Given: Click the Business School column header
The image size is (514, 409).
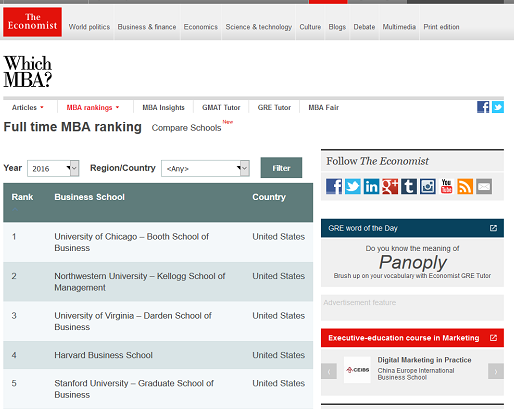Looking at the screenshot, I should click(89, 197).
